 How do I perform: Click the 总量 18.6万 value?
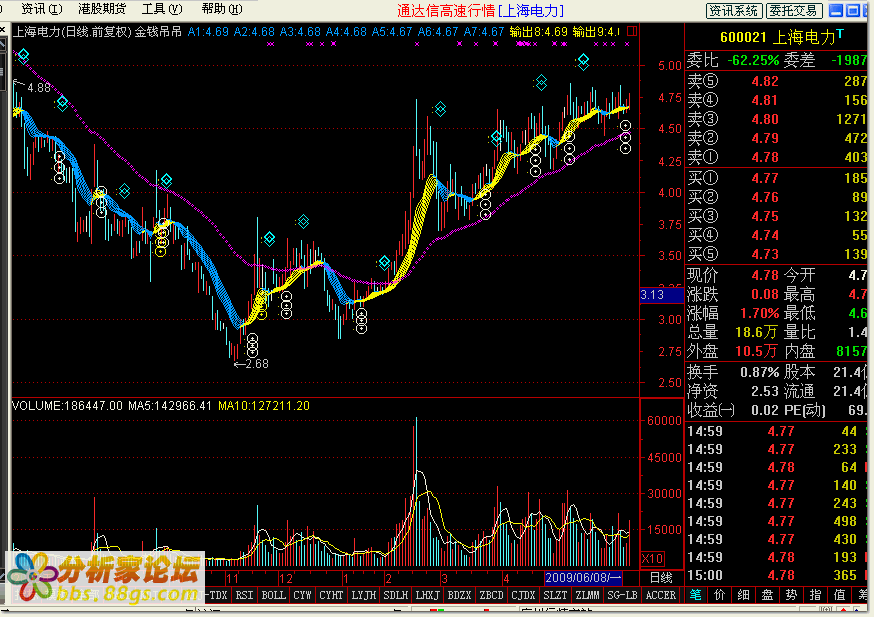[x=756, y=332]
